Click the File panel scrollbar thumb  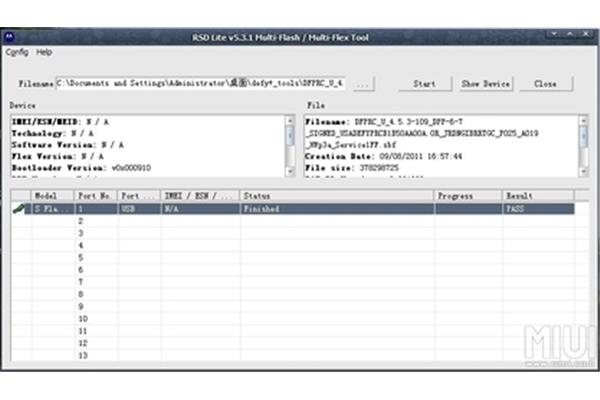point(584,136)
